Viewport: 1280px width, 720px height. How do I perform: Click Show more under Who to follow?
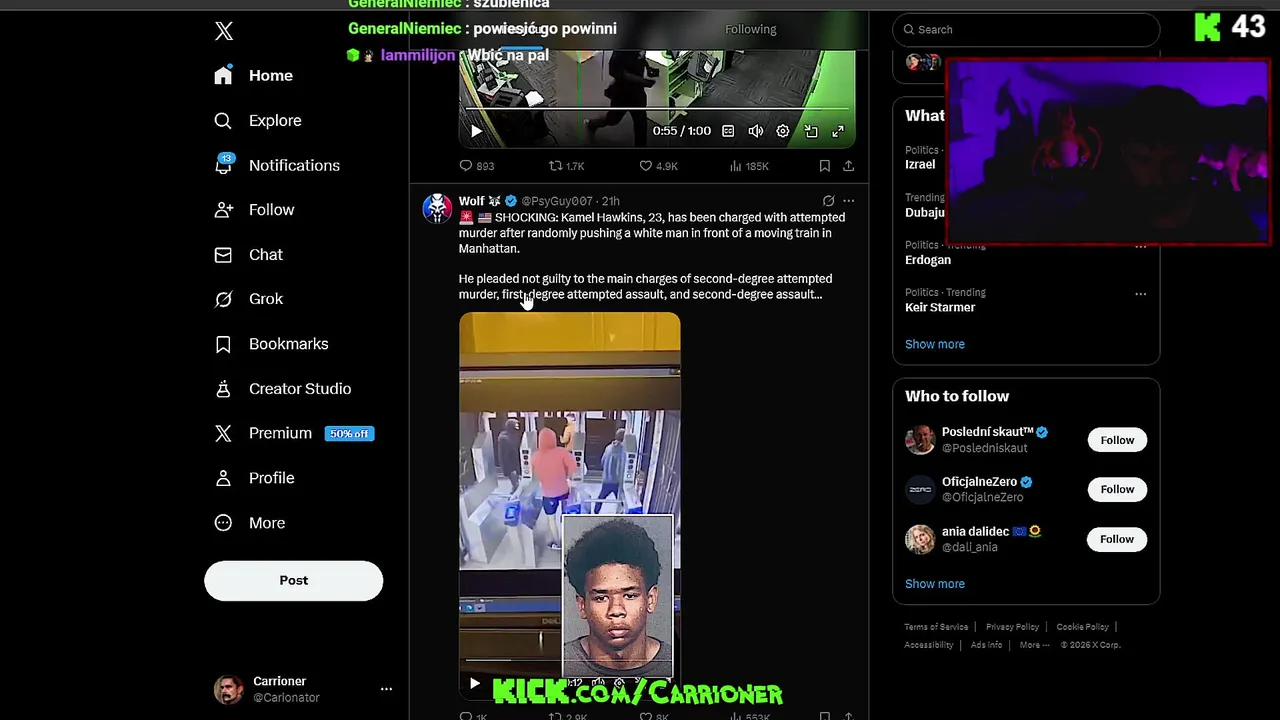coord(935,584)
